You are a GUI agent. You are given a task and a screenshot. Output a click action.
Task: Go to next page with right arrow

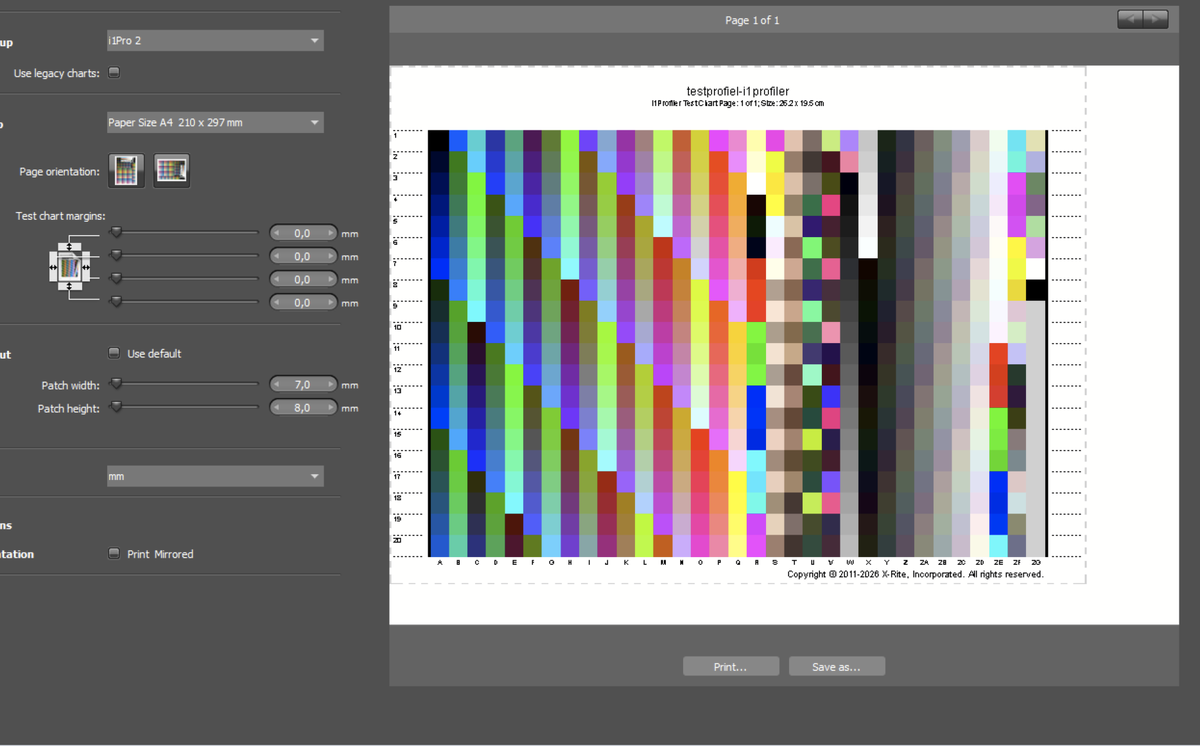tap(1155, 20)
